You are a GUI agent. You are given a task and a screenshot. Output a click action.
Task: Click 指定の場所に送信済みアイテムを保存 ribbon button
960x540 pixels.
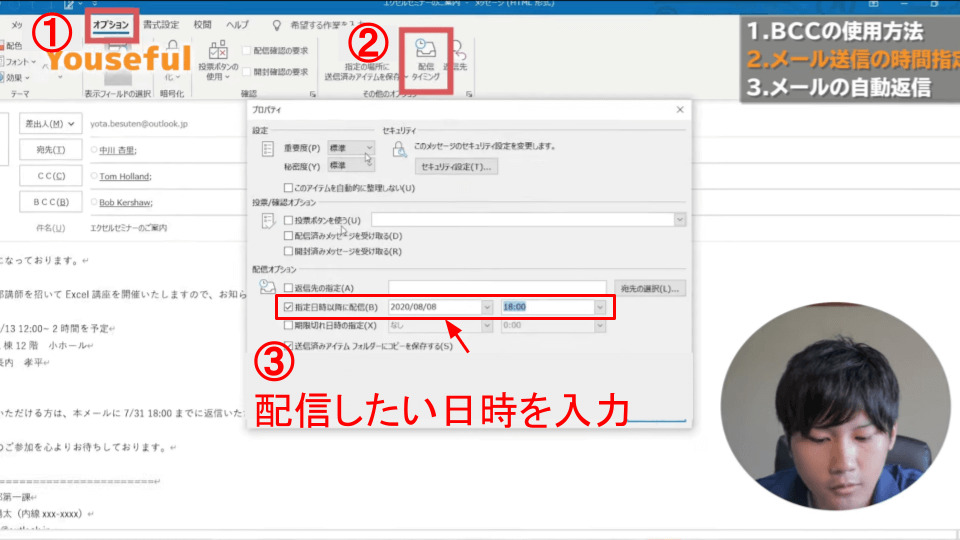pos(364,71)
